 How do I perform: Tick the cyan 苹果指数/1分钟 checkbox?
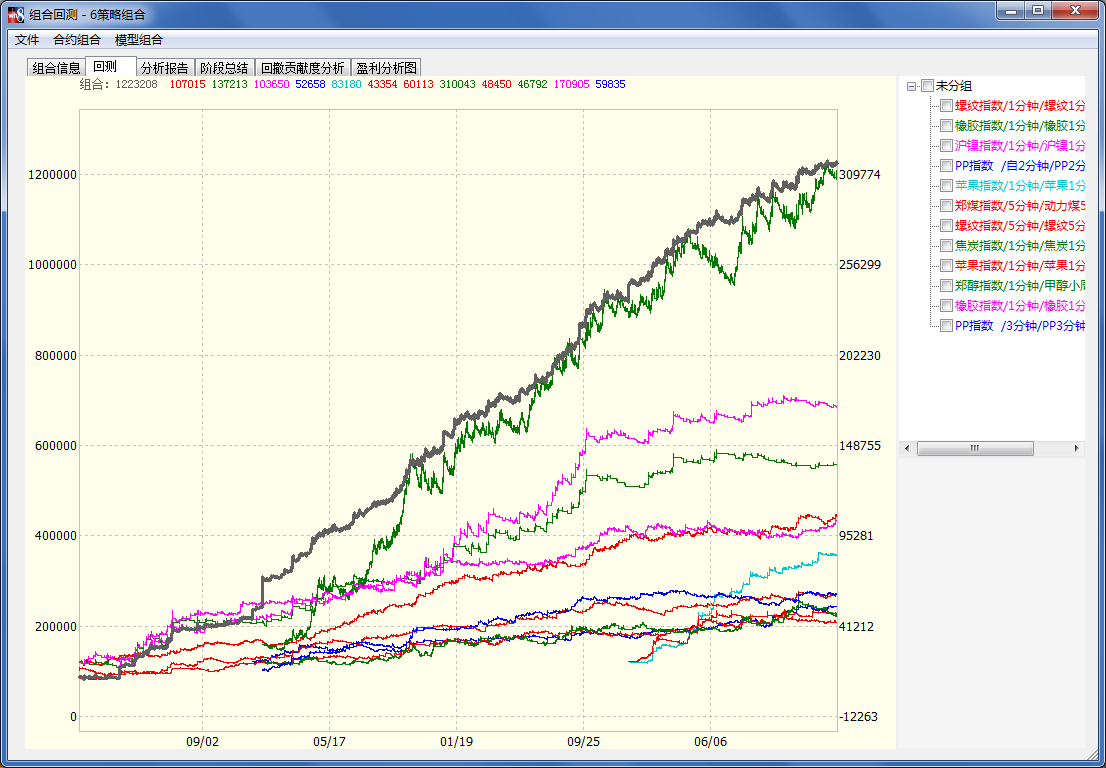pos(947,185)
